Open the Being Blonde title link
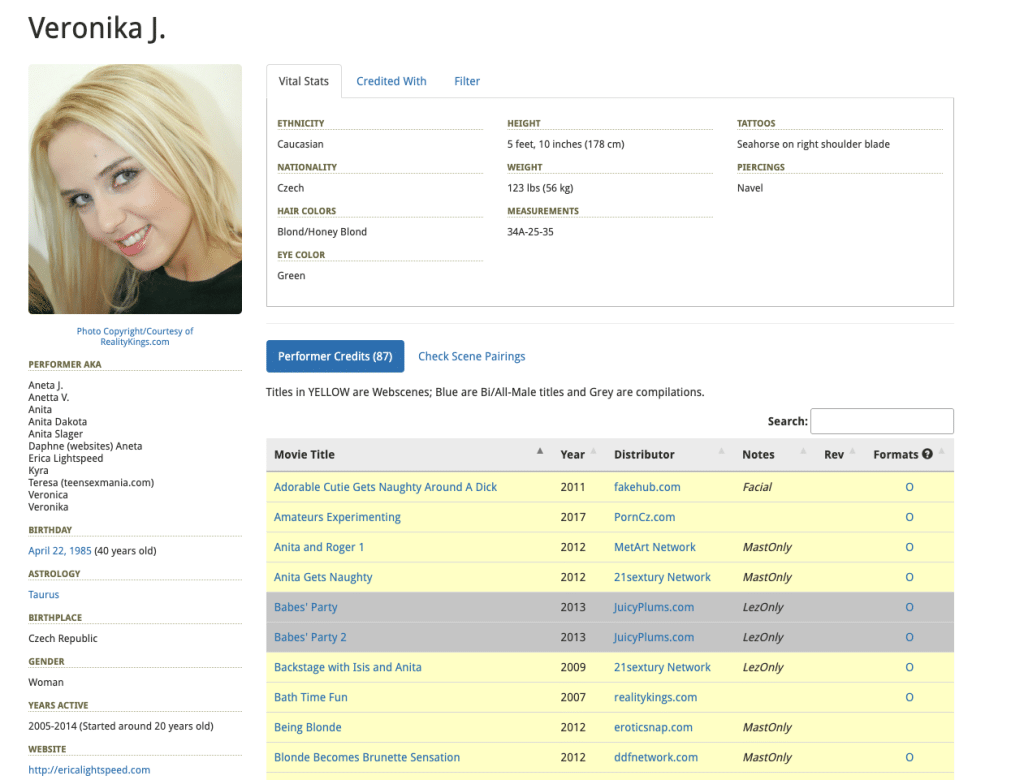The image size is (1024, 780). [308, 727]
